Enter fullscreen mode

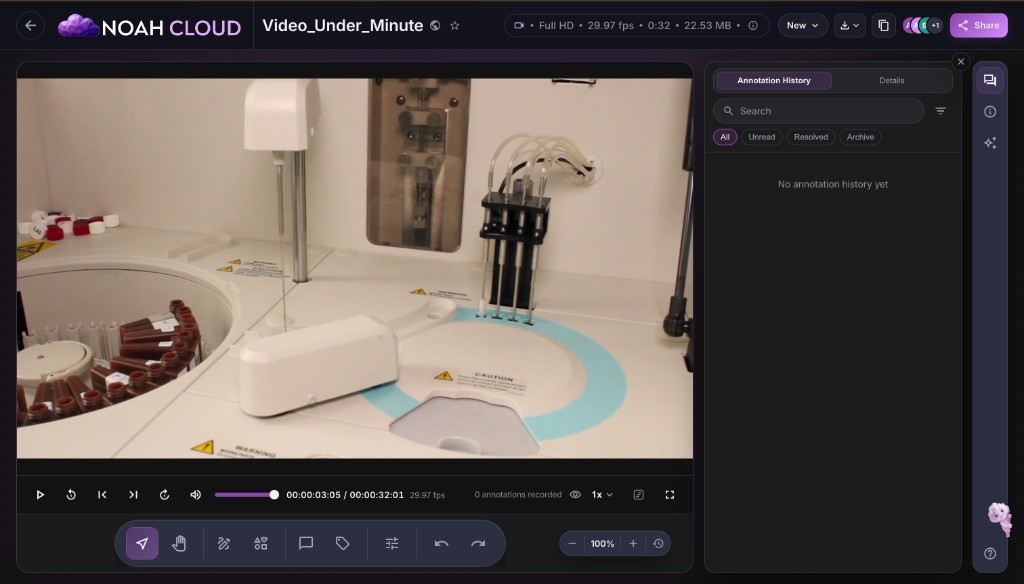coord(669,495)
